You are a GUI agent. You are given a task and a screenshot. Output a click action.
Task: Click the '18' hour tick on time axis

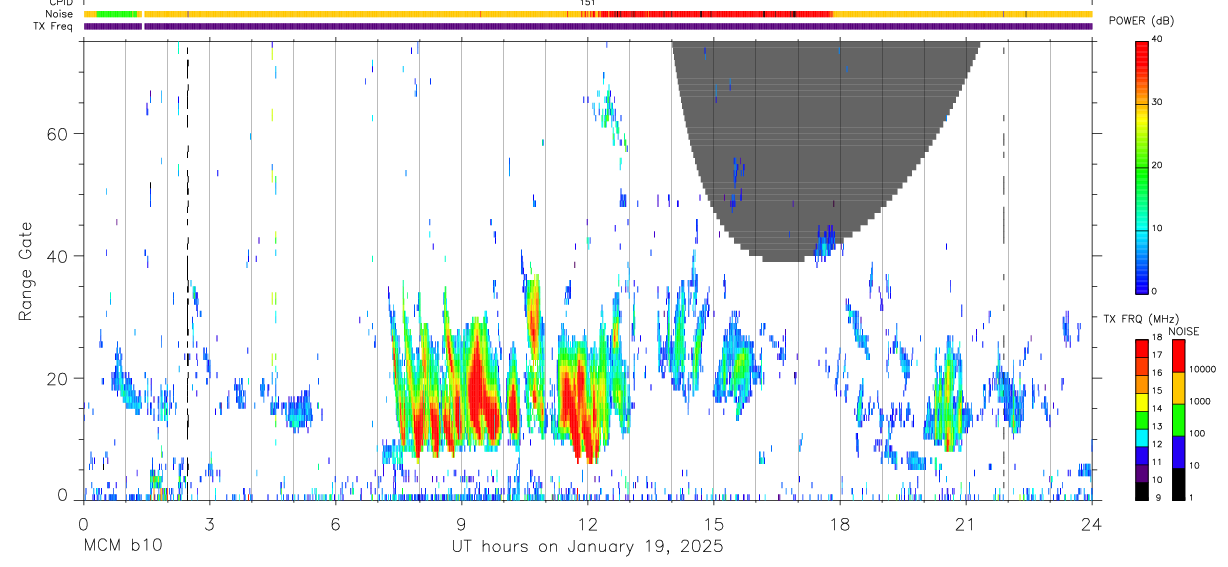(840, 523)
